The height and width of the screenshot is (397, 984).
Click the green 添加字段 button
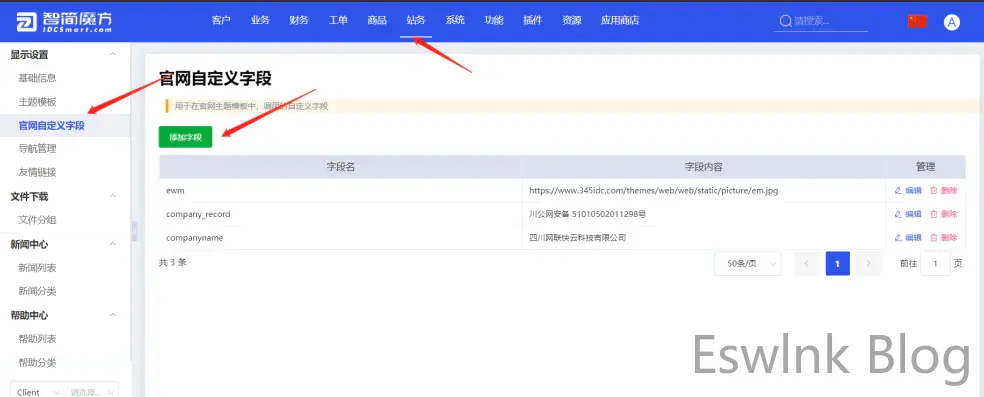click(185, 137)
